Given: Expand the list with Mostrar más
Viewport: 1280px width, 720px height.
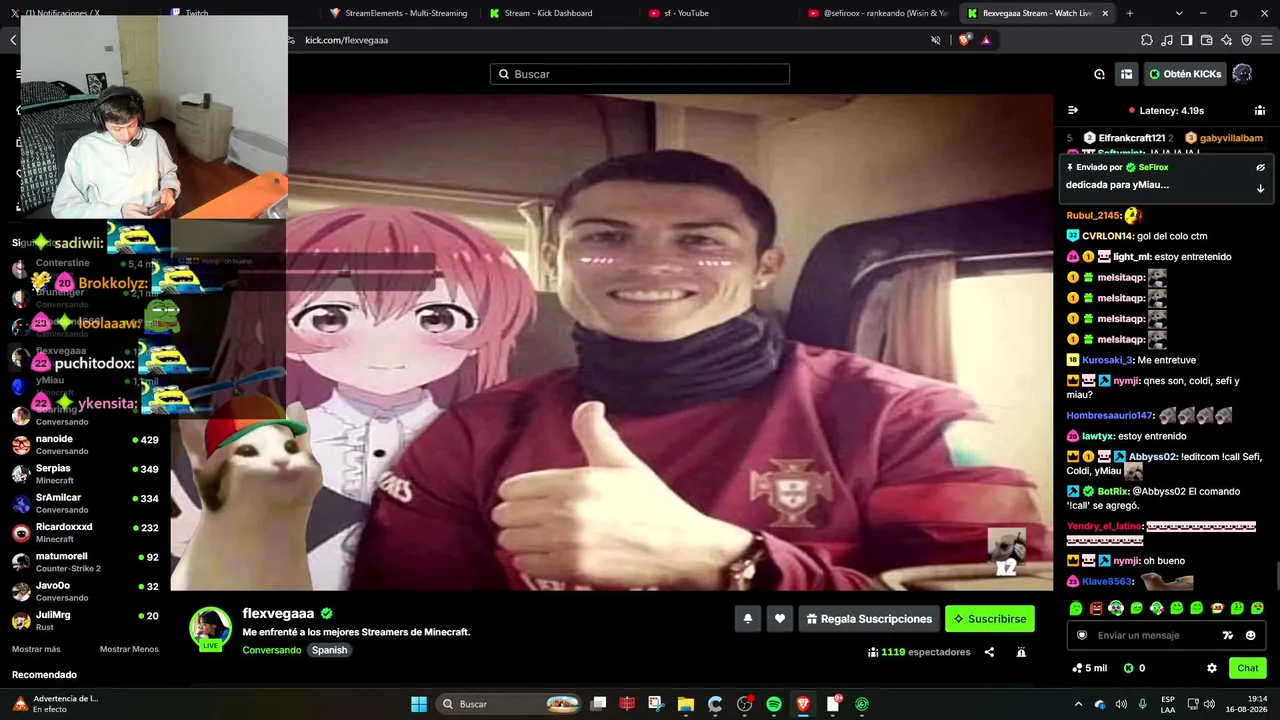Looking at the screenshot, I should click(36, 649).
